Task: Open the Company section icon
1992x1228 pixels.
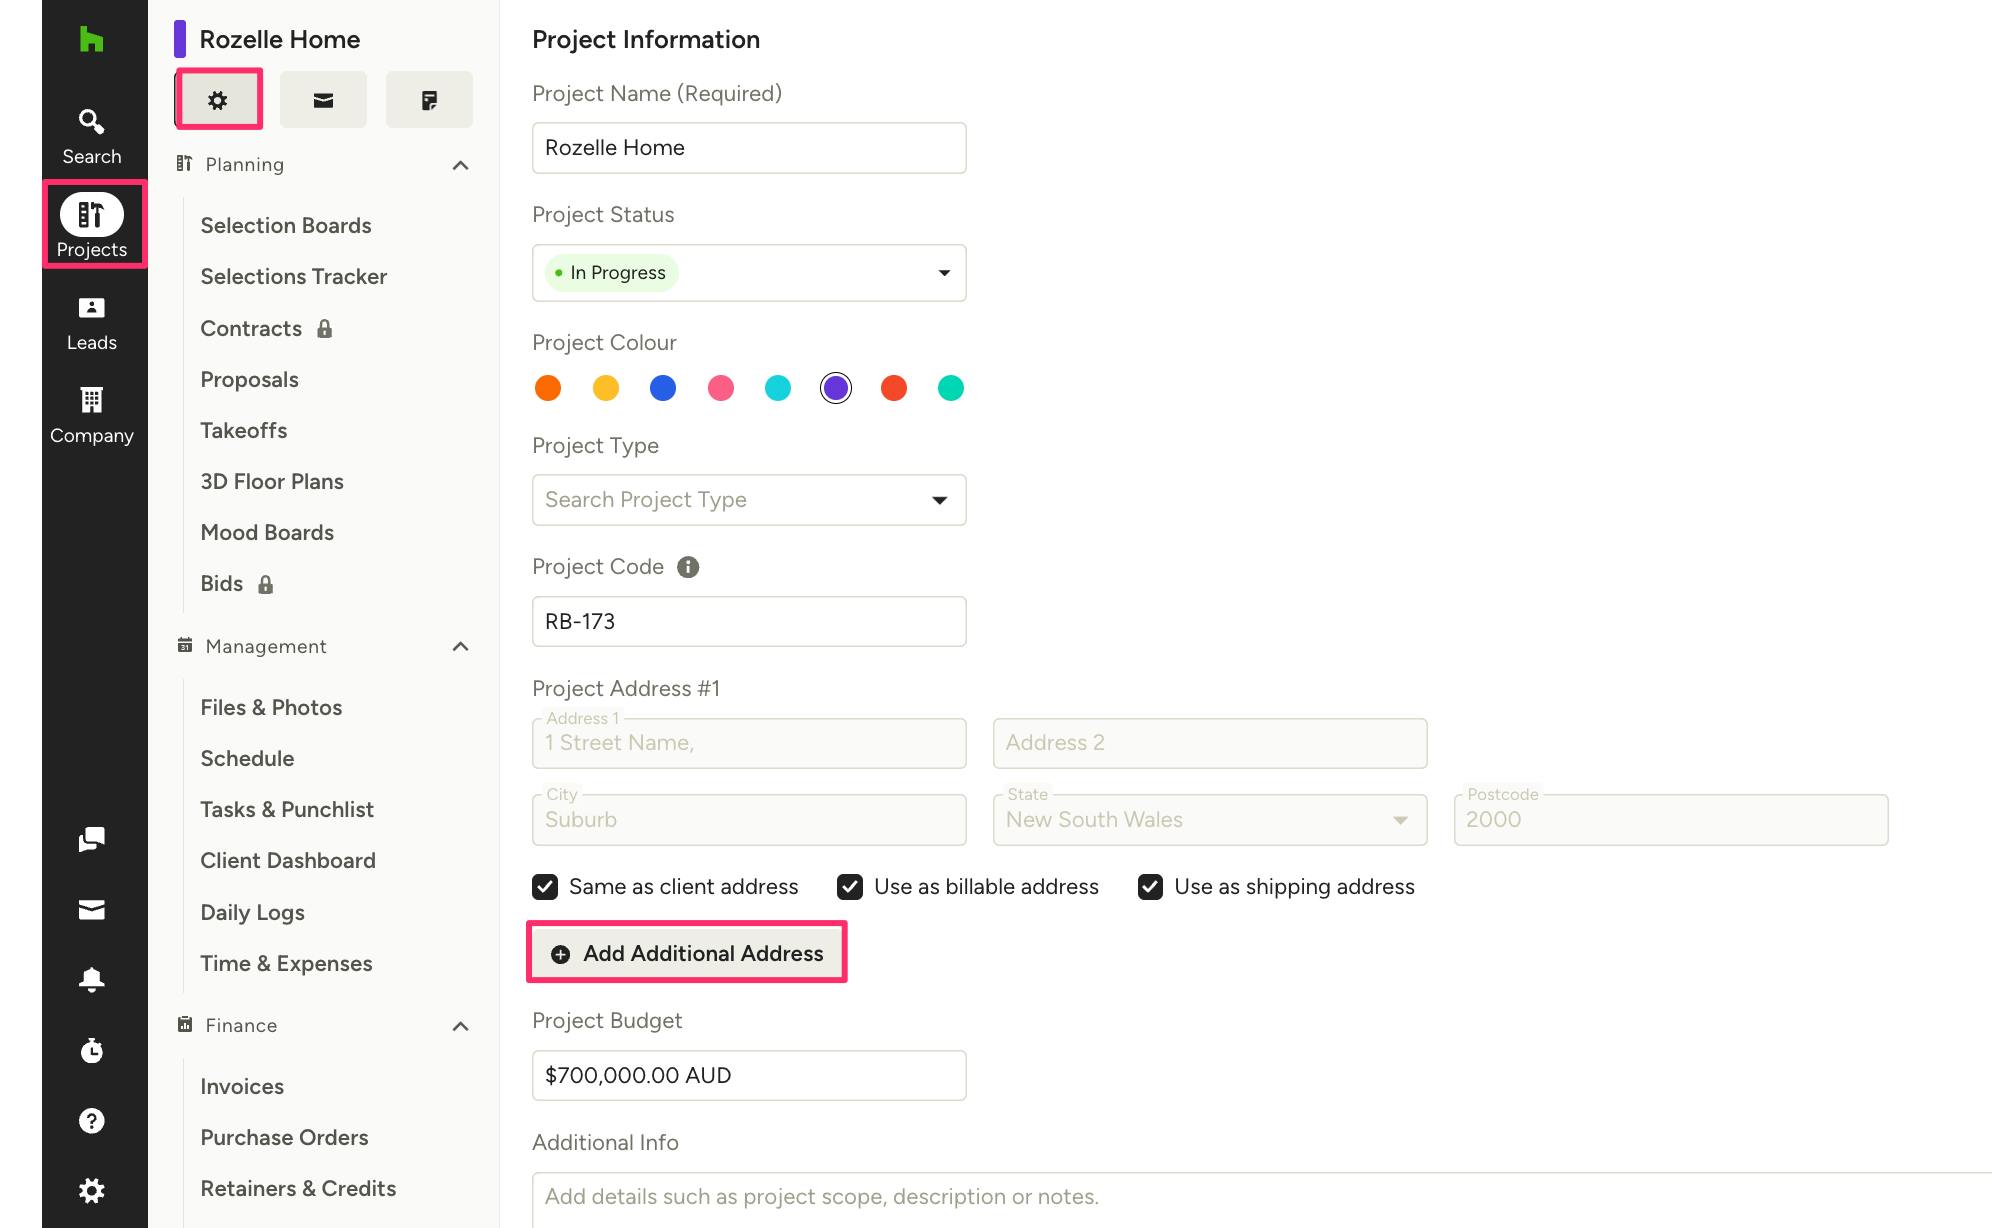Action: [91, 400]
